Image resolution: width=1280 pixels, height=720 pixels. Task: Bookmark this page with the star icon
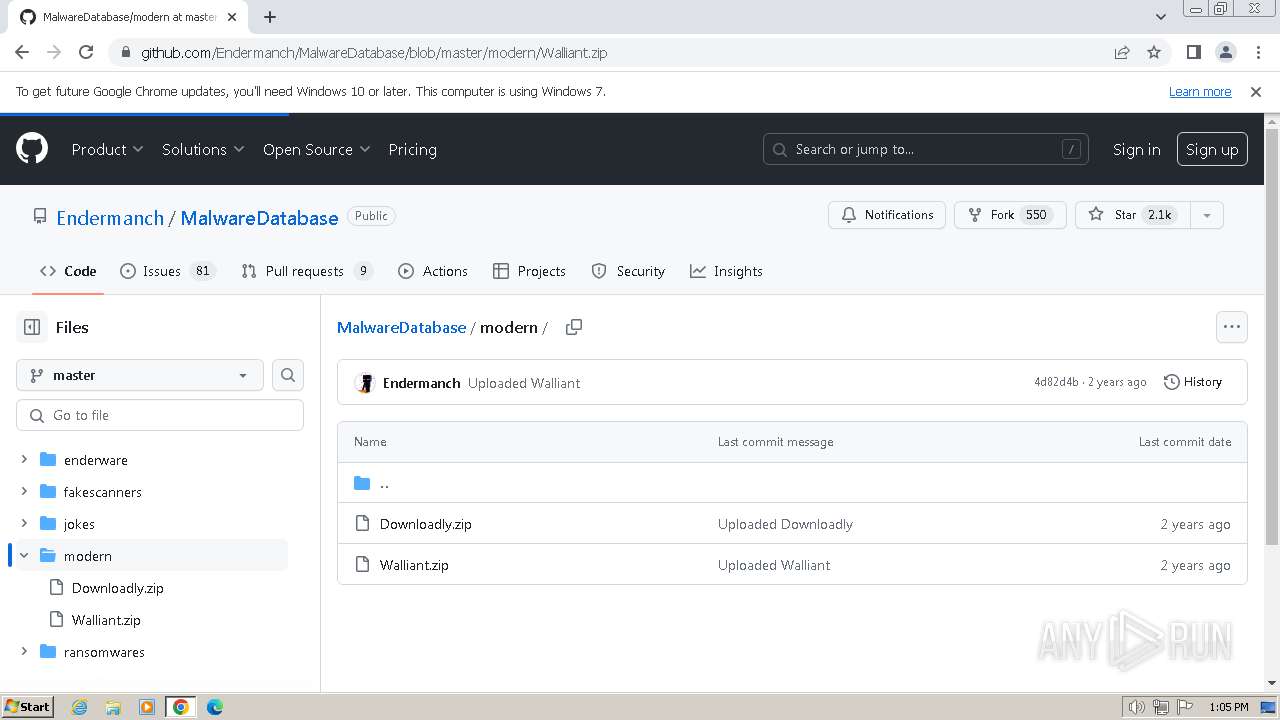(1154, 52)
